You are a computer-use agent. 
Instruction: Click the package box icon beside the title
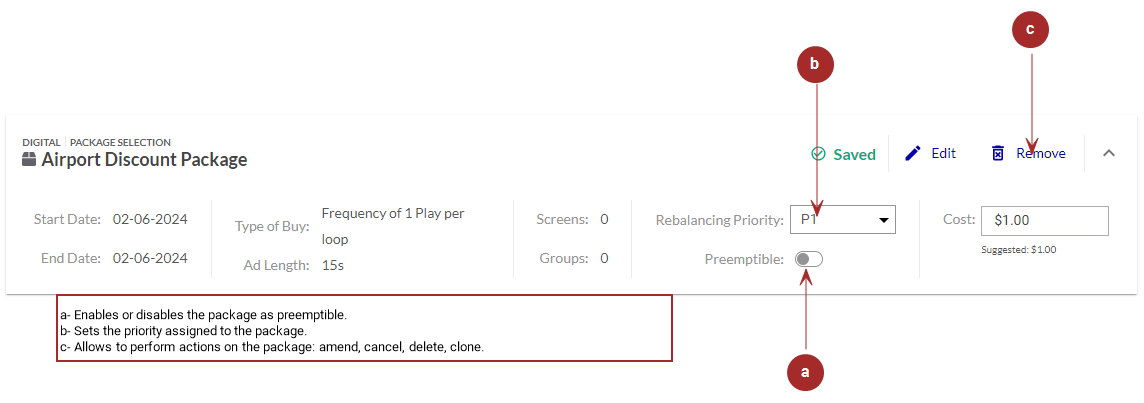[30, 159]
